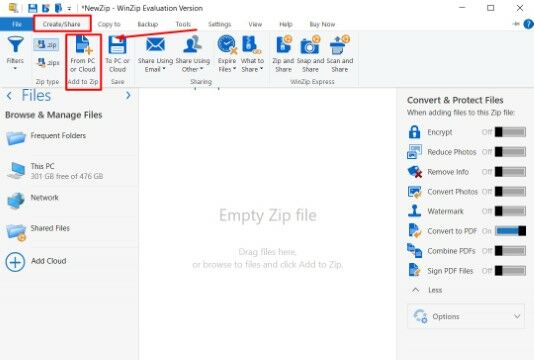Click the Convert Photos icon
Screen dimensions: 534x360
[414, 192]
